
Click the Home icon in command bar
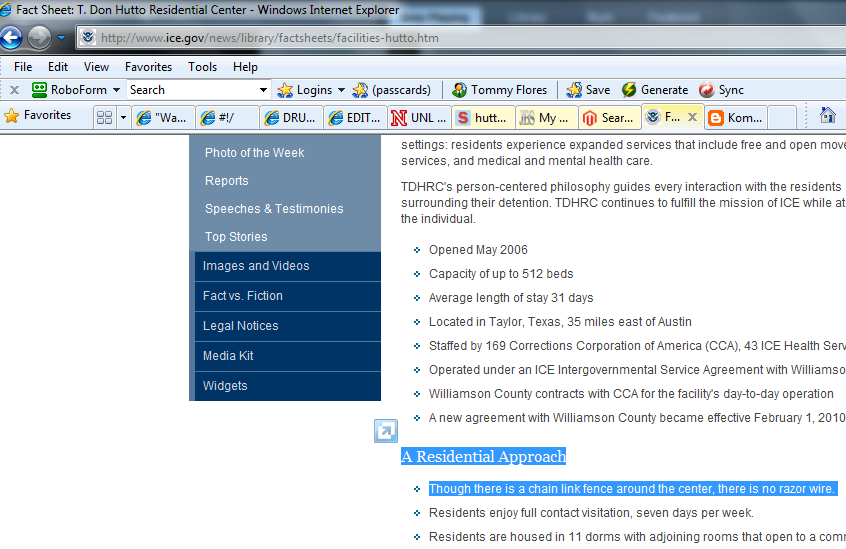tap(827, 115)
